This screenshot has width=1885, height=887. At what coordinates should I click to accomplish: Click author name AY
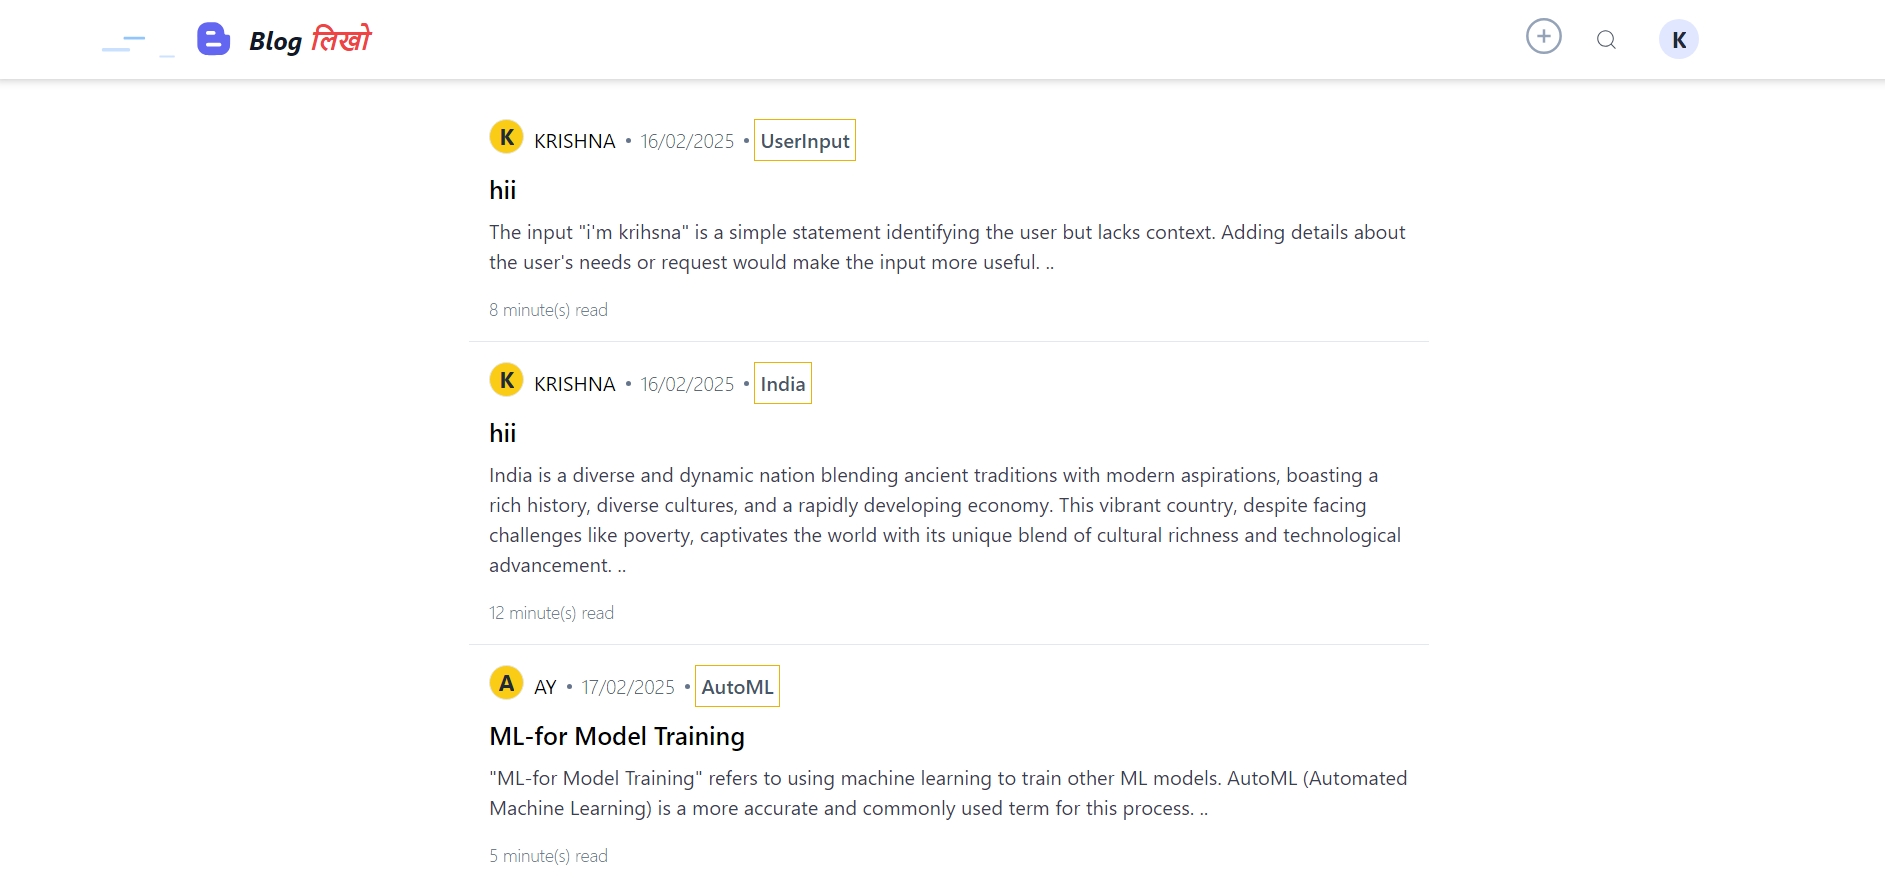pyautogui.click(x=545, y=687)
